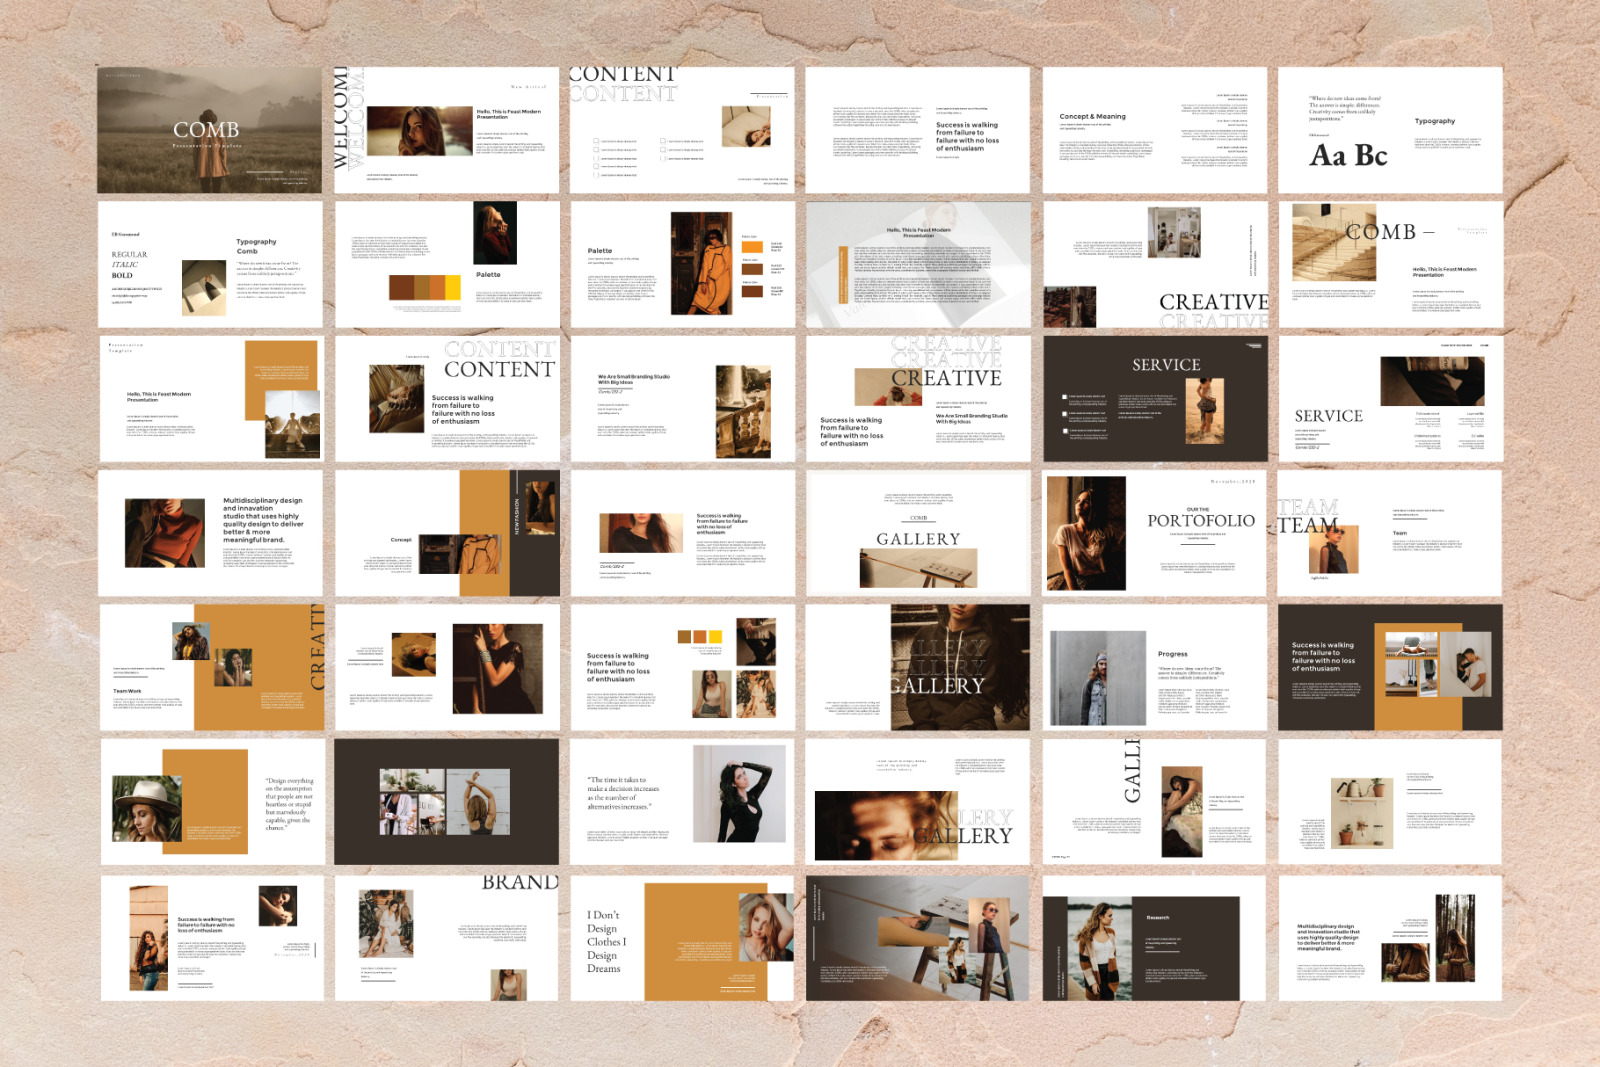
Task: Click the 'I Don't Design Clothes I Design Dreams' text
Action: (605, 940)
